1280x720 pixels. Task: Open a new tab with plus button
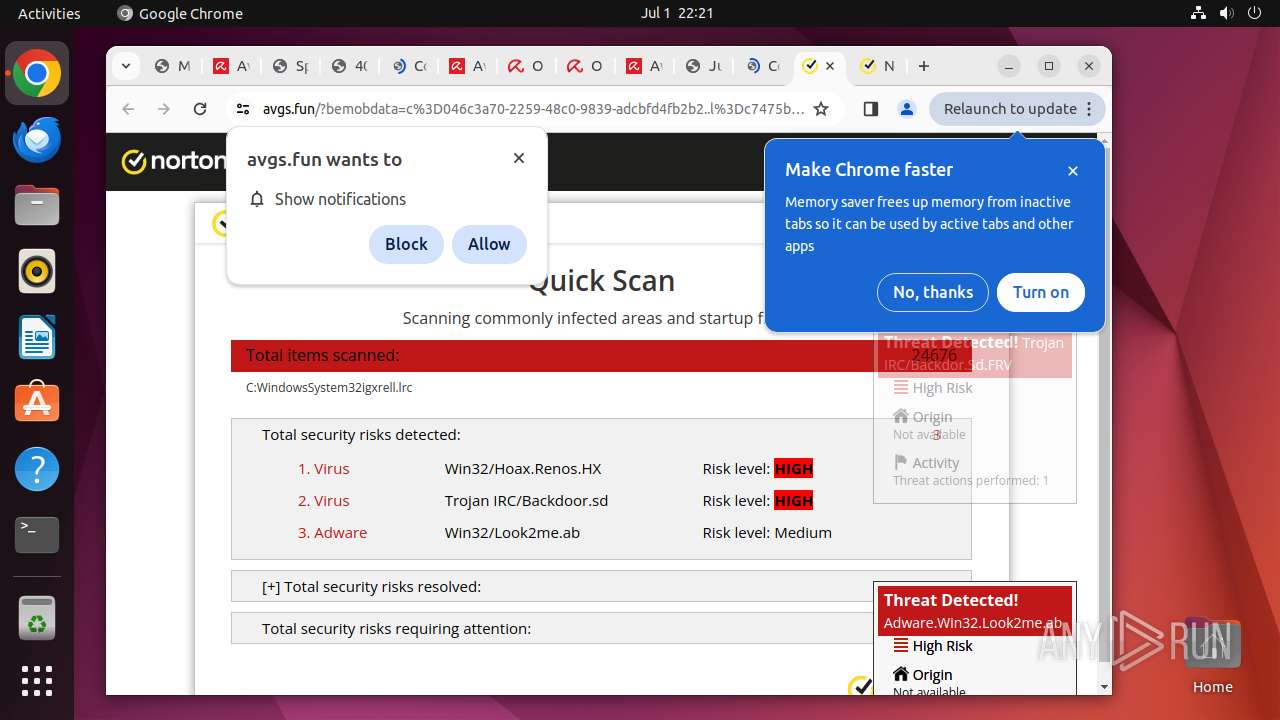[924, 66]
